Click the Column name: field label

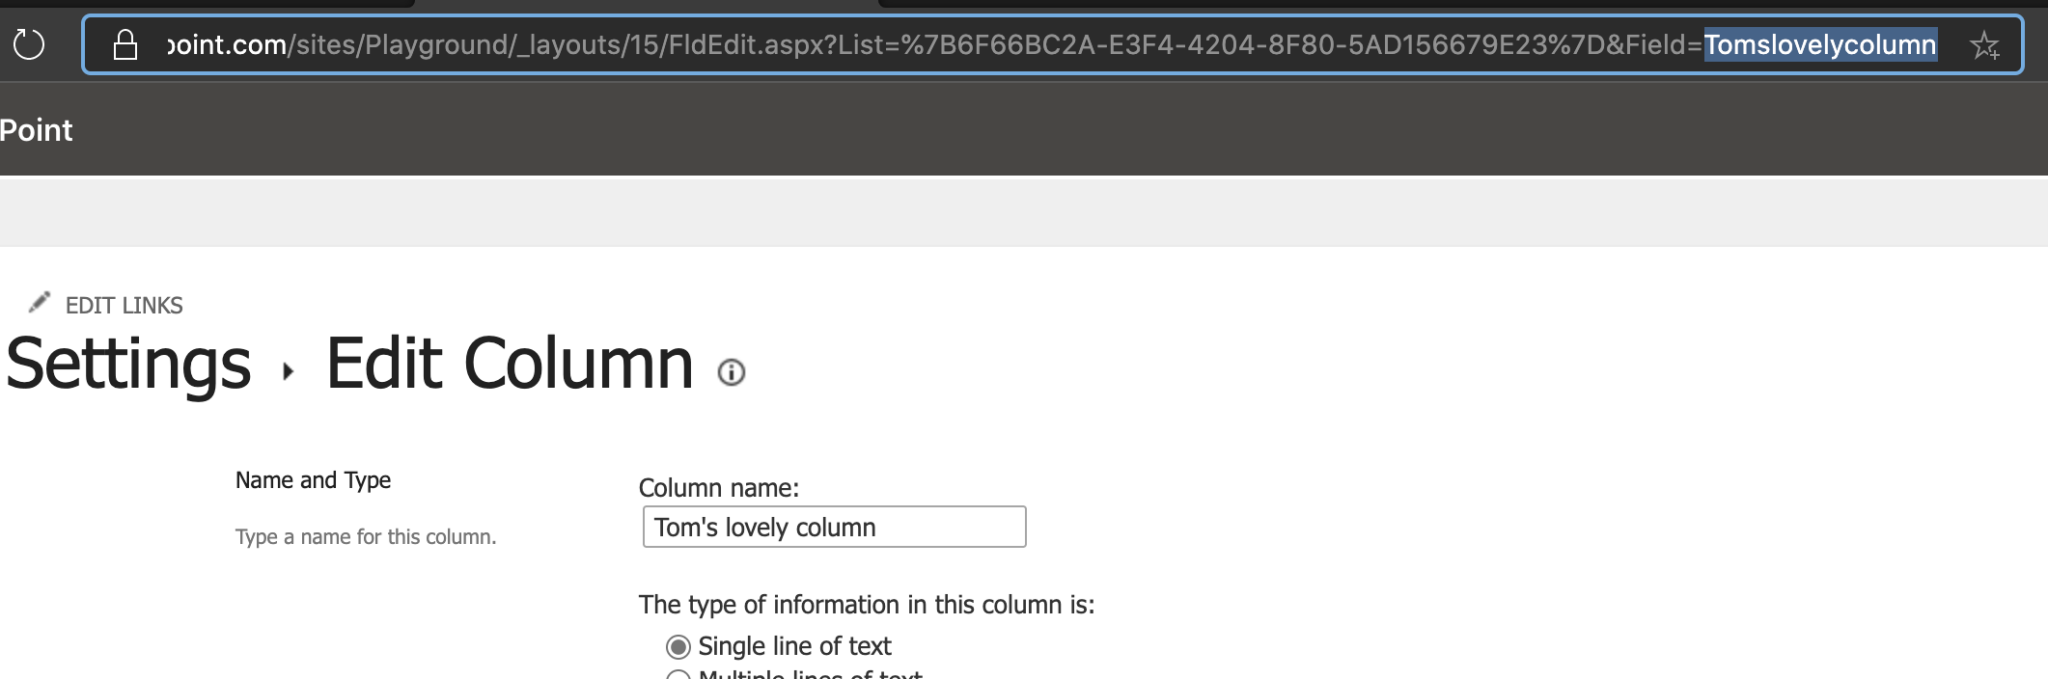click(719, 488)
